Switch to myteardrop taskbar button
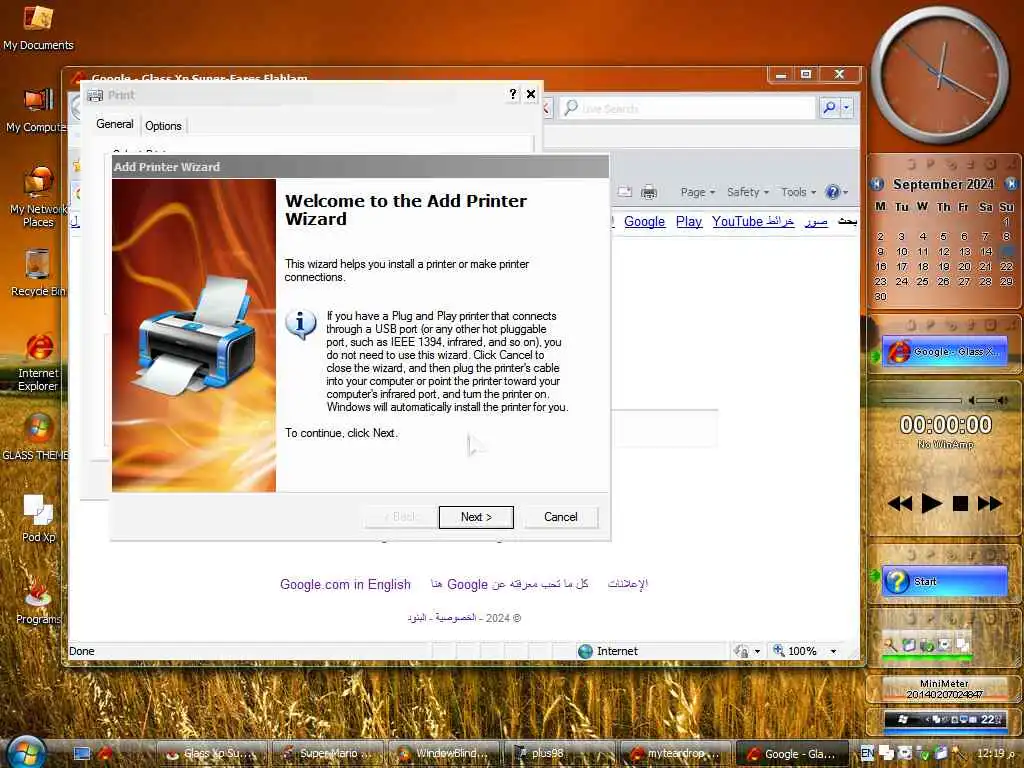Viewport: 1024px width, 768px height. [676, 754]
